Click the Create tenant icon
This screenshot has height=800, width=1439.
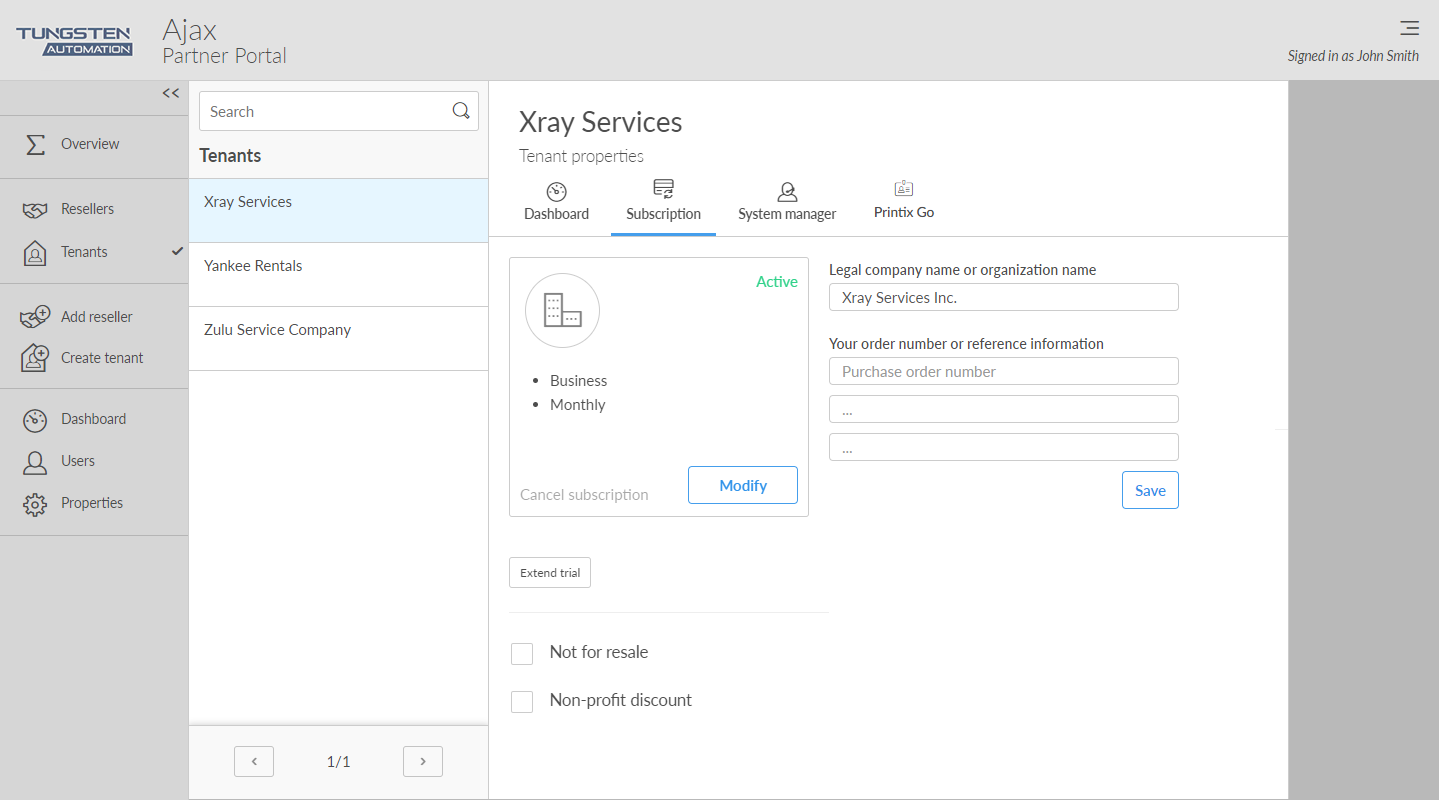point(35,358)
